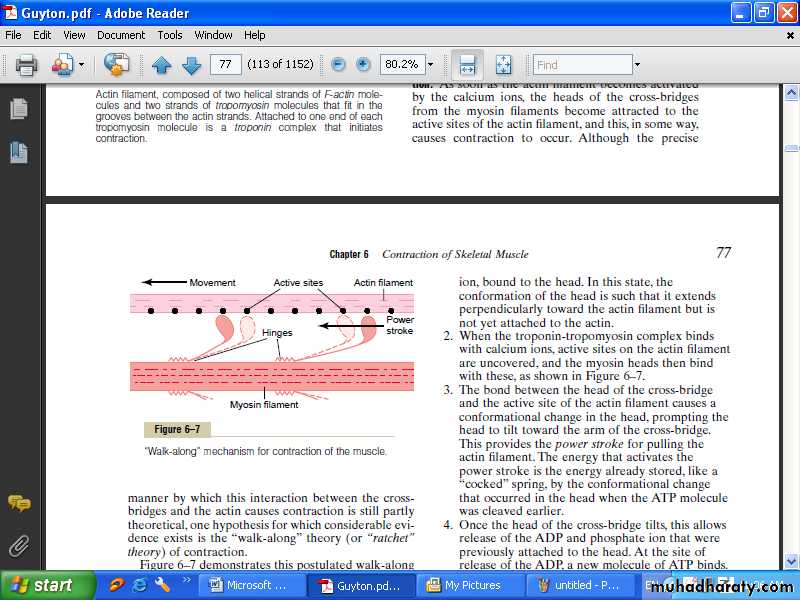Viewport: 800px width, 600px height.
Task: Toggle the Fit Width scrolling mode button
Action: (x=466, y=65)
